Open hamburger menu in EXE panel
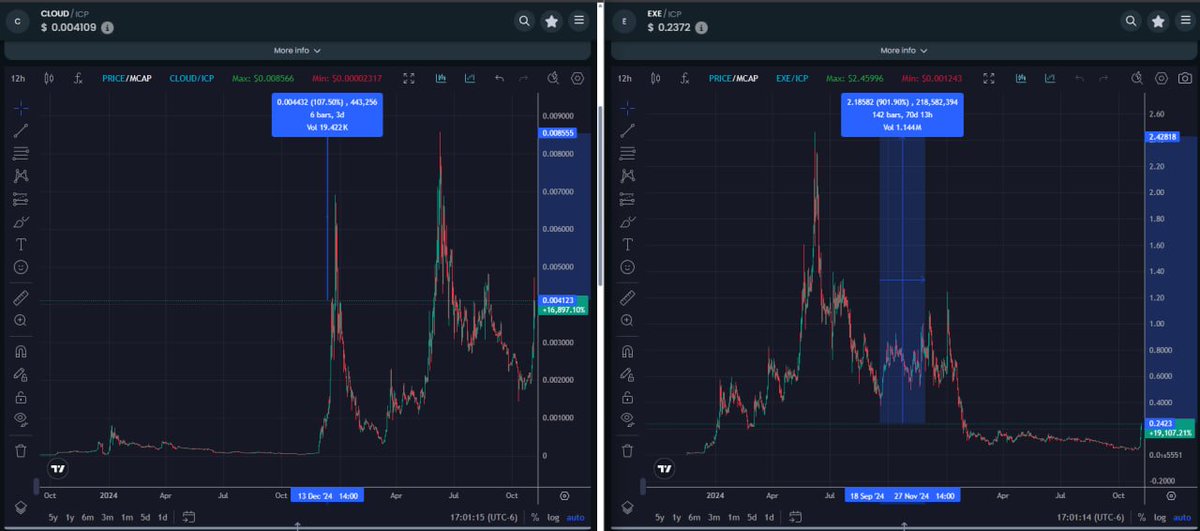The height and width of the screenshot is (531, 1200). click(1185, 20)
